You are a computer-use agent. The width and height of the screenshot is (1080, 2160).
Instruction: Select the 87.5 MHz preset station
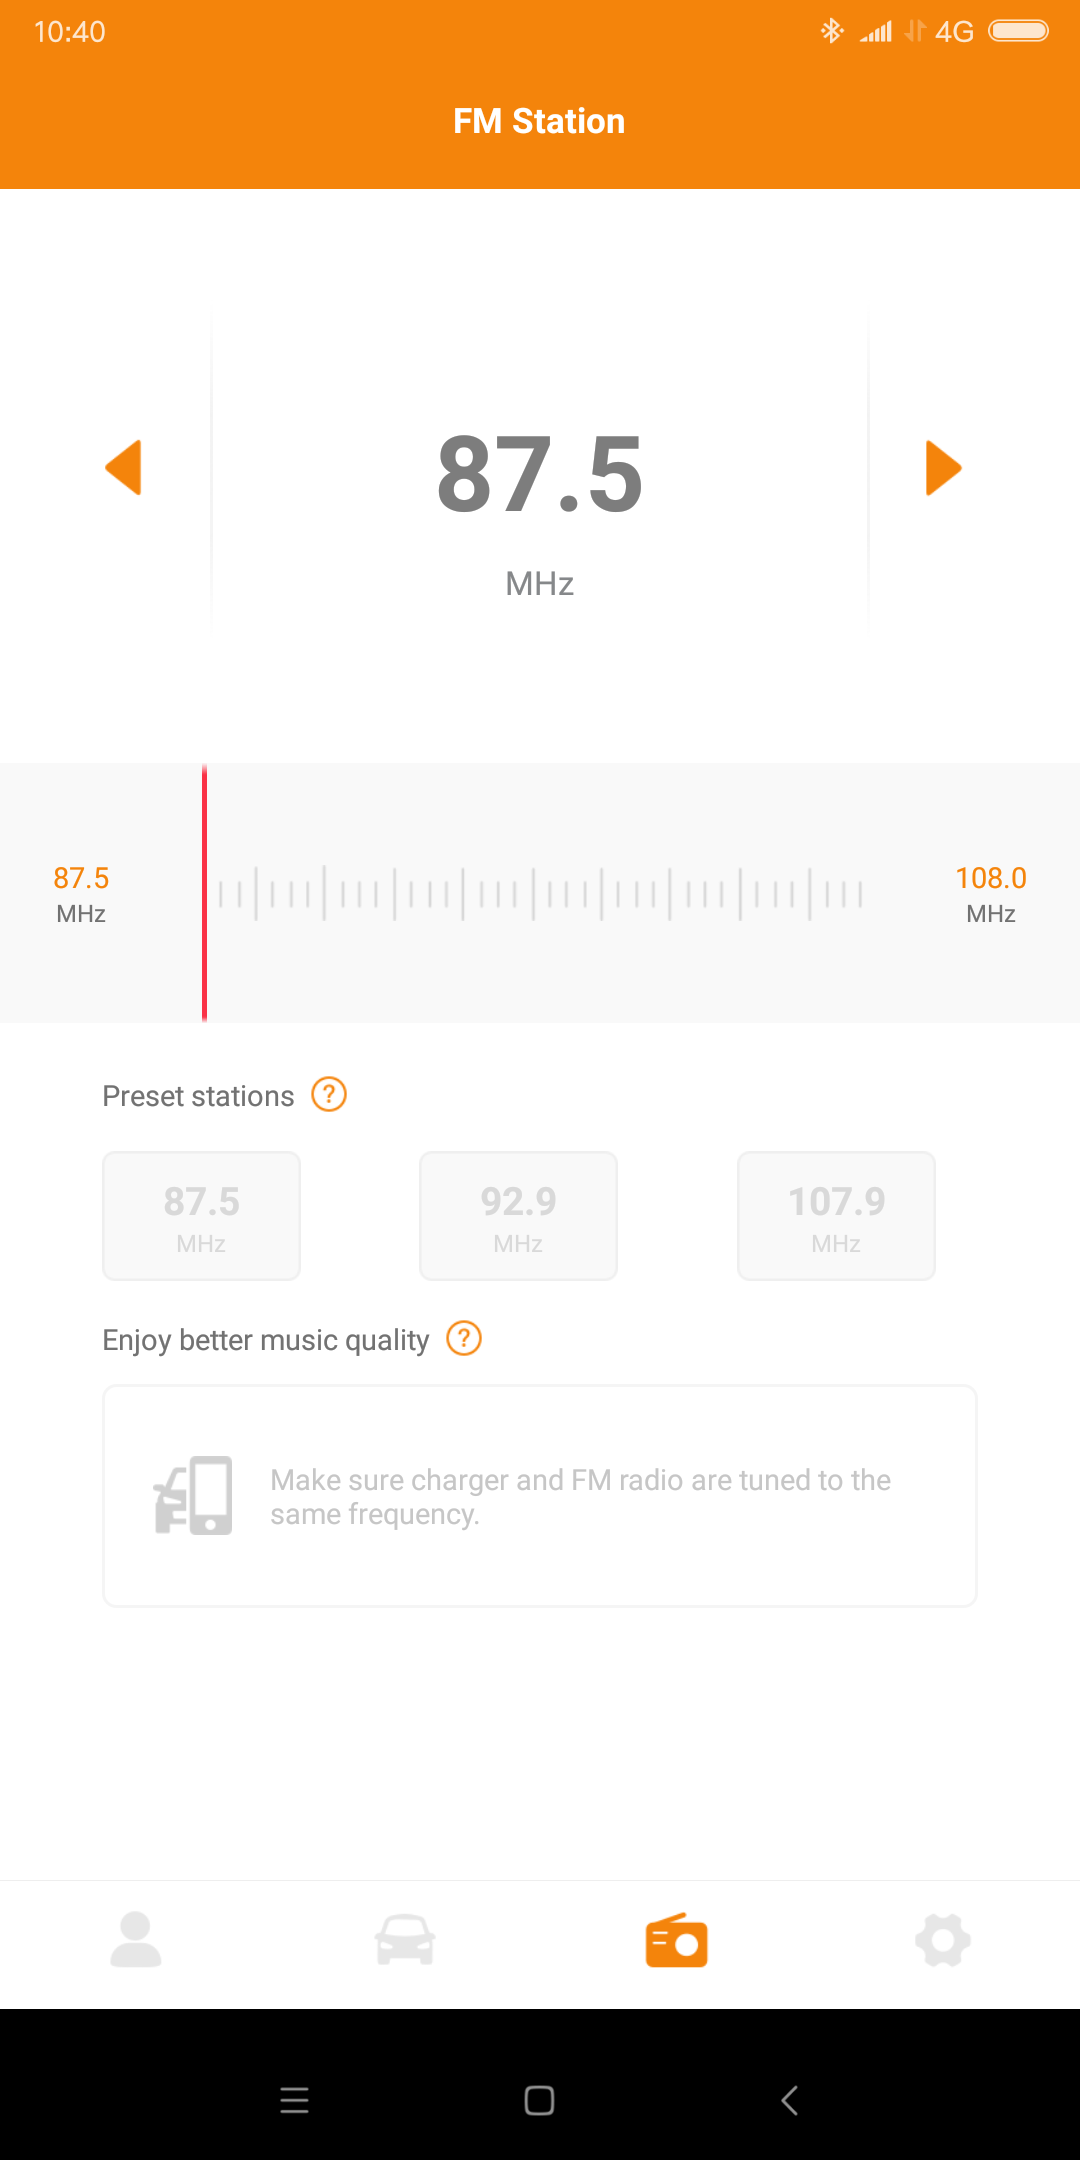tap(202, 1216)
